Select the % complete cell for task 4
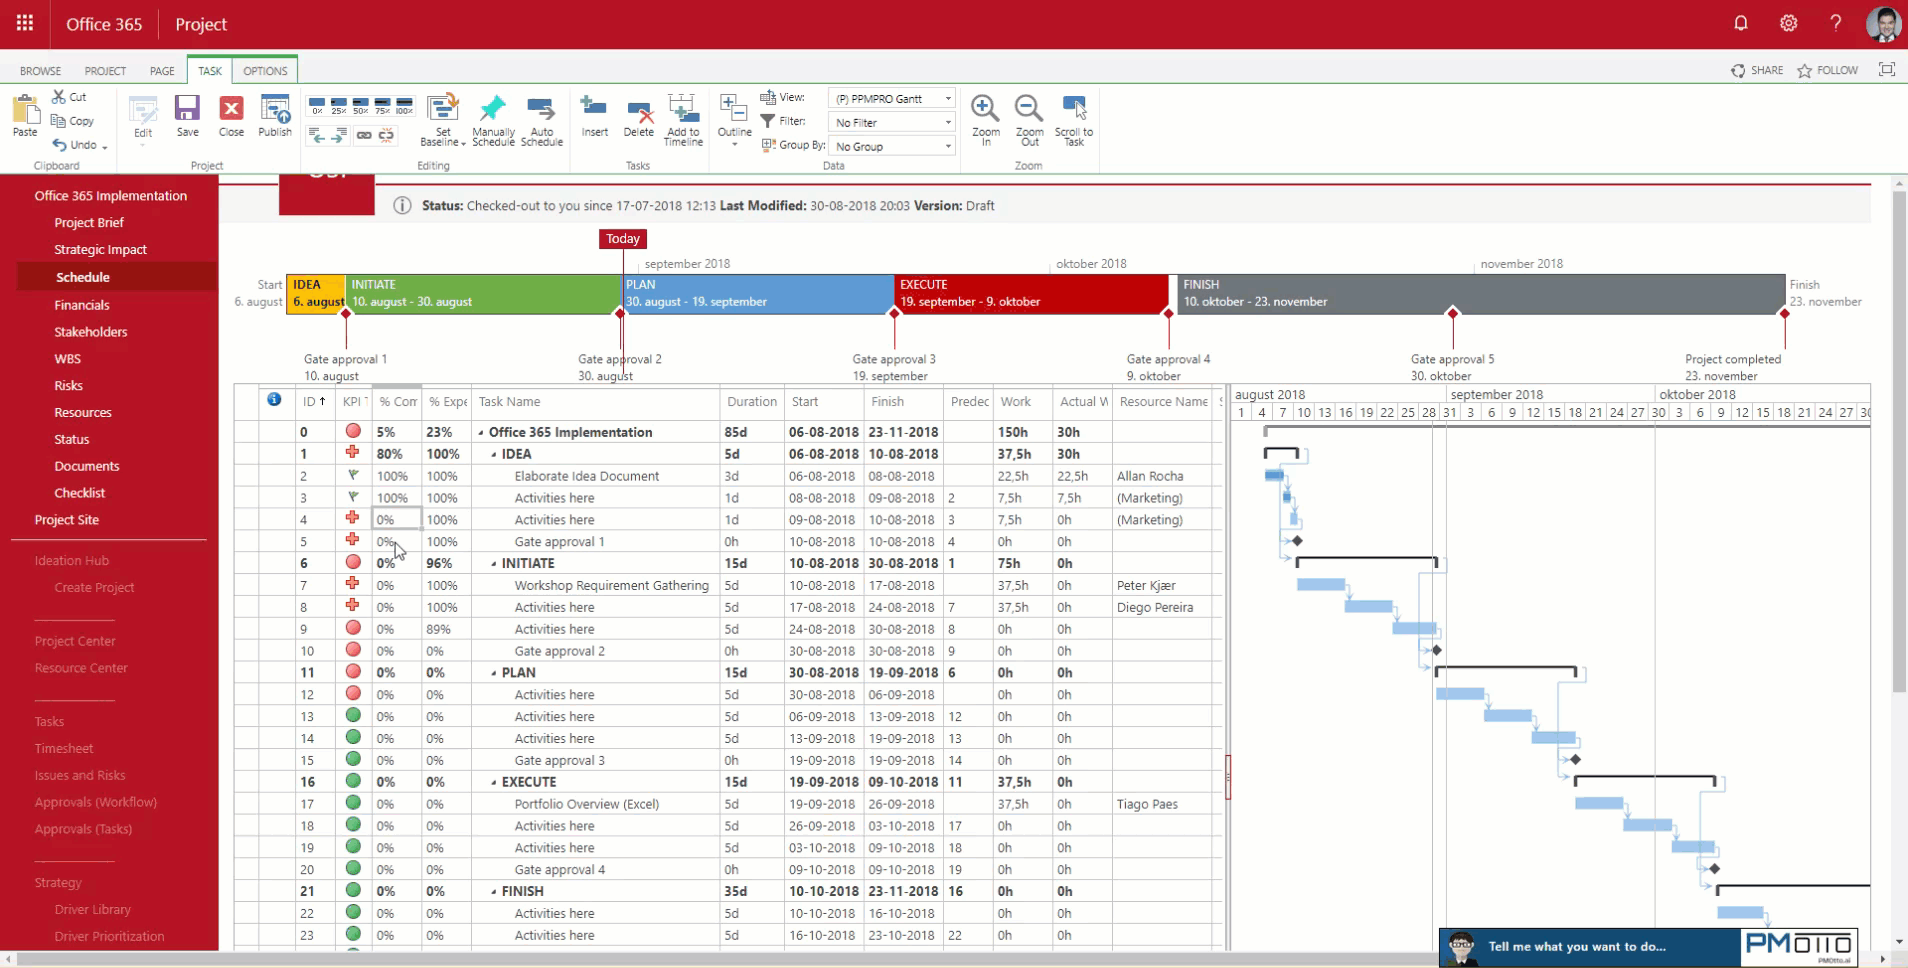 pyautogui.click(x=397, y=520)
